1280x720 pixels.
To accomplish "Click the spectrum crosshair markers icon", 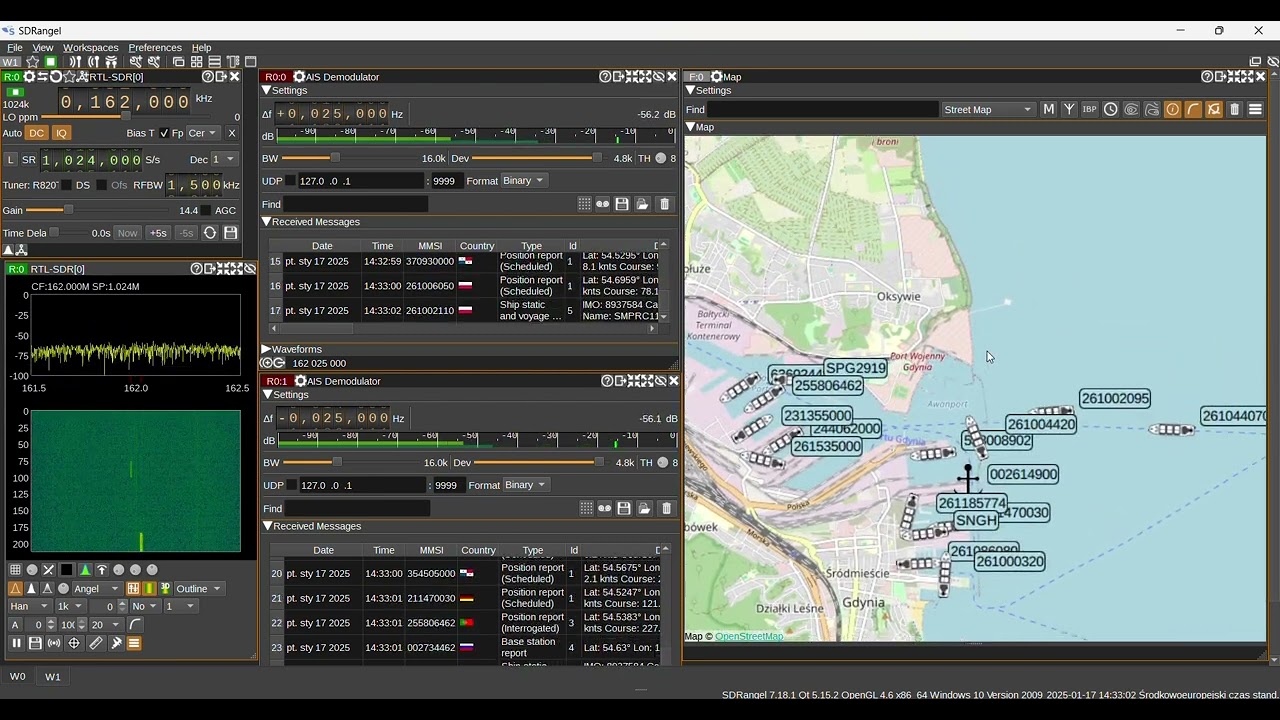I will point(74,643).
